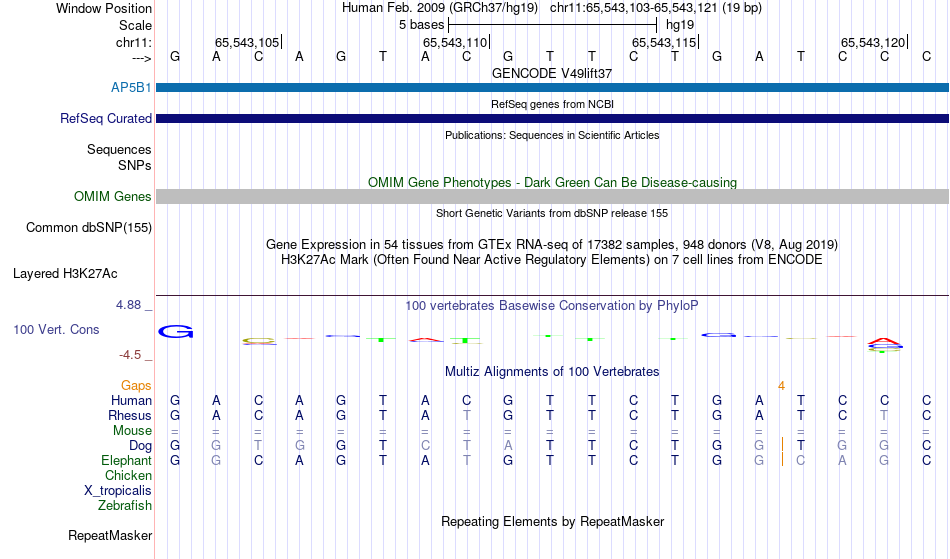Select the Layered H3K27Ac track label

[x=65, y=274]
